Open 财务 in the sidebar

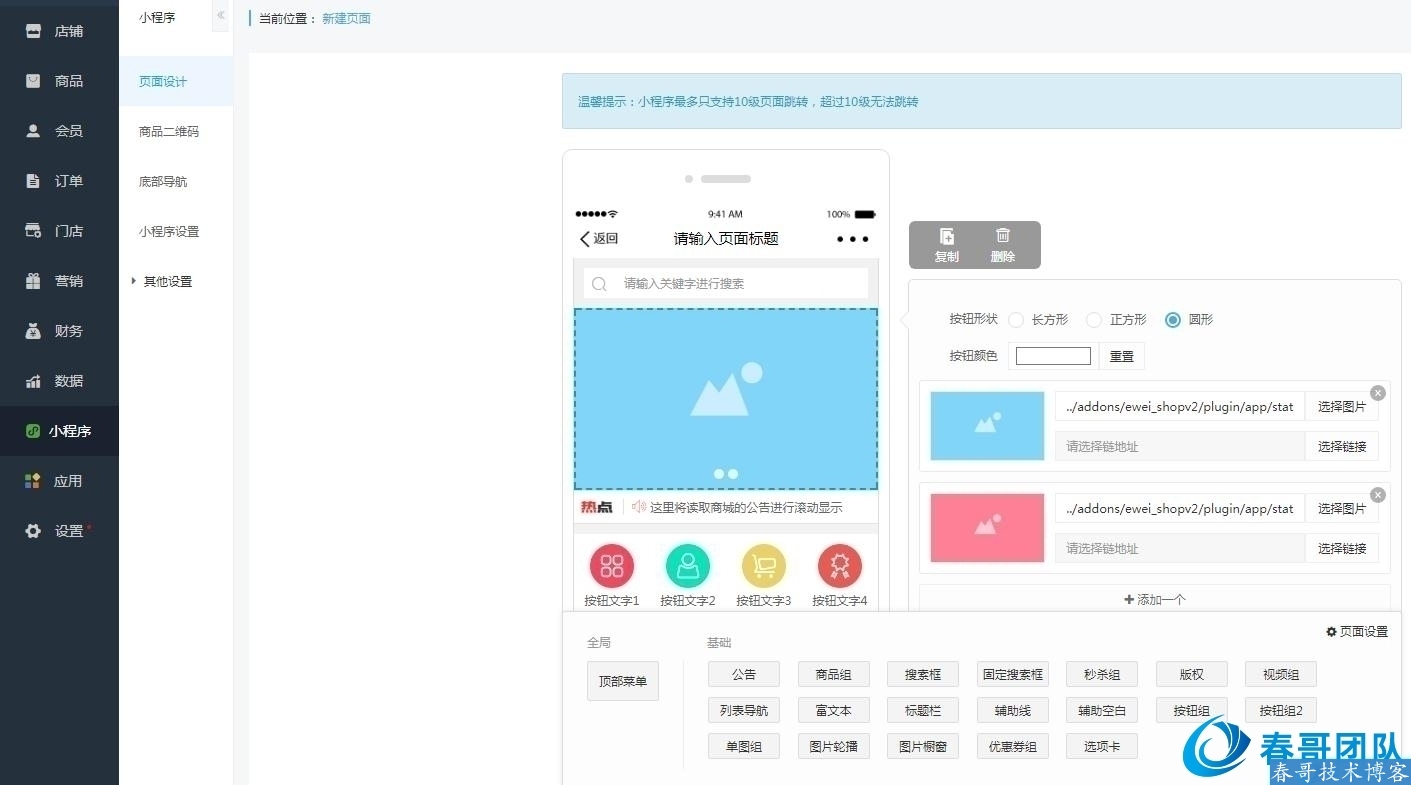(x=59, y=331)
